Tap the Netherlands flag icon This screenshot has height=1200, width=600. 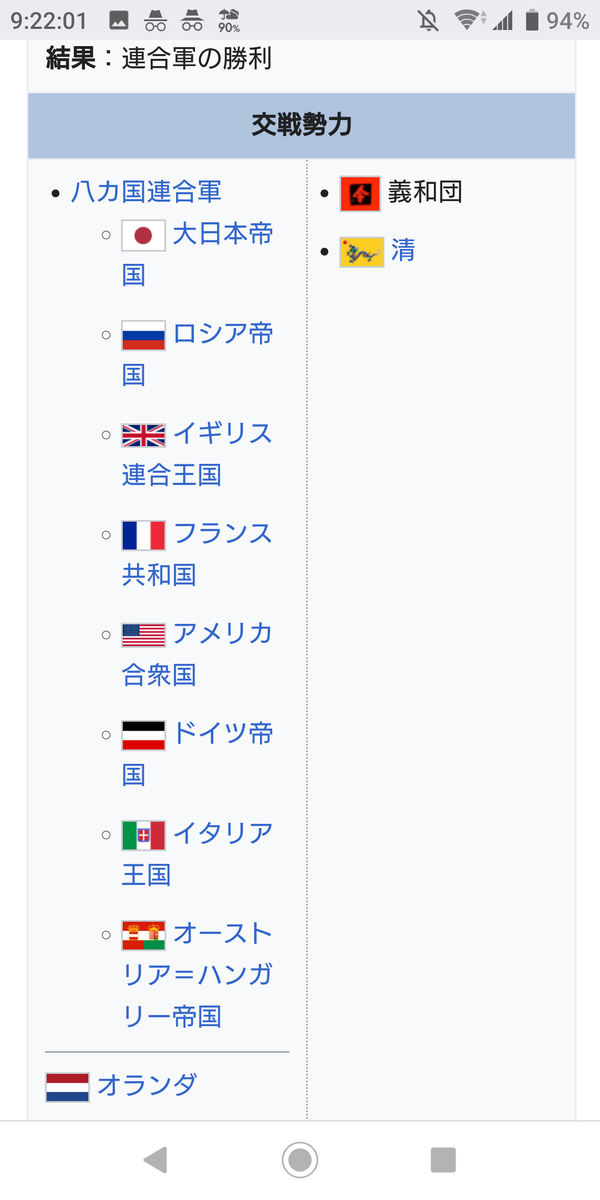(x=67, y=1086)
